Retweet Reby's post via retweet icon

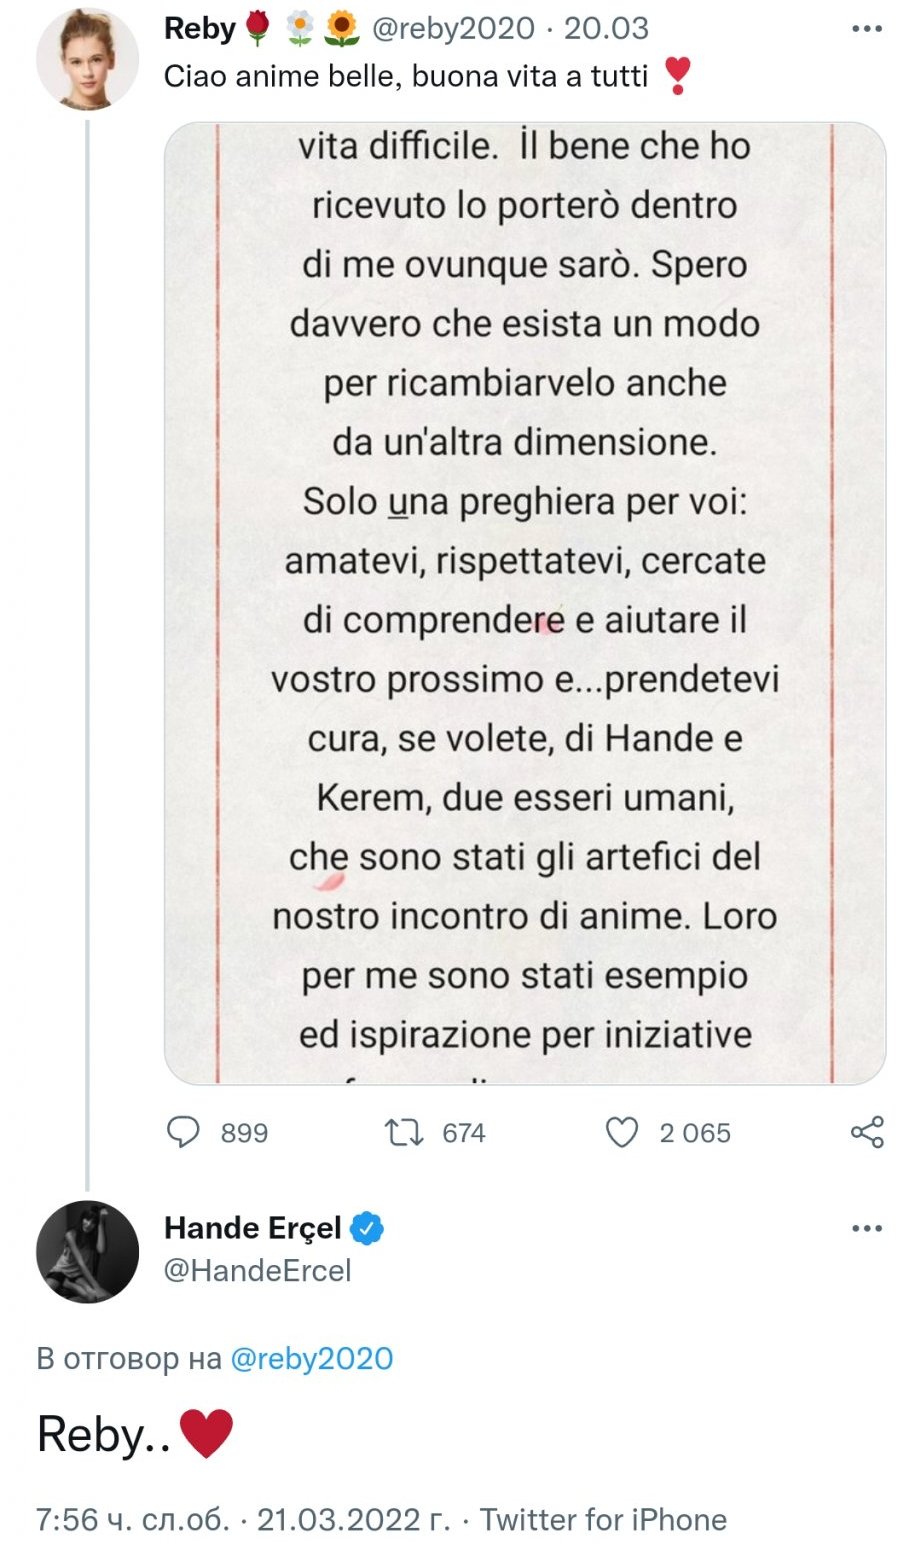click(403, 1132)
